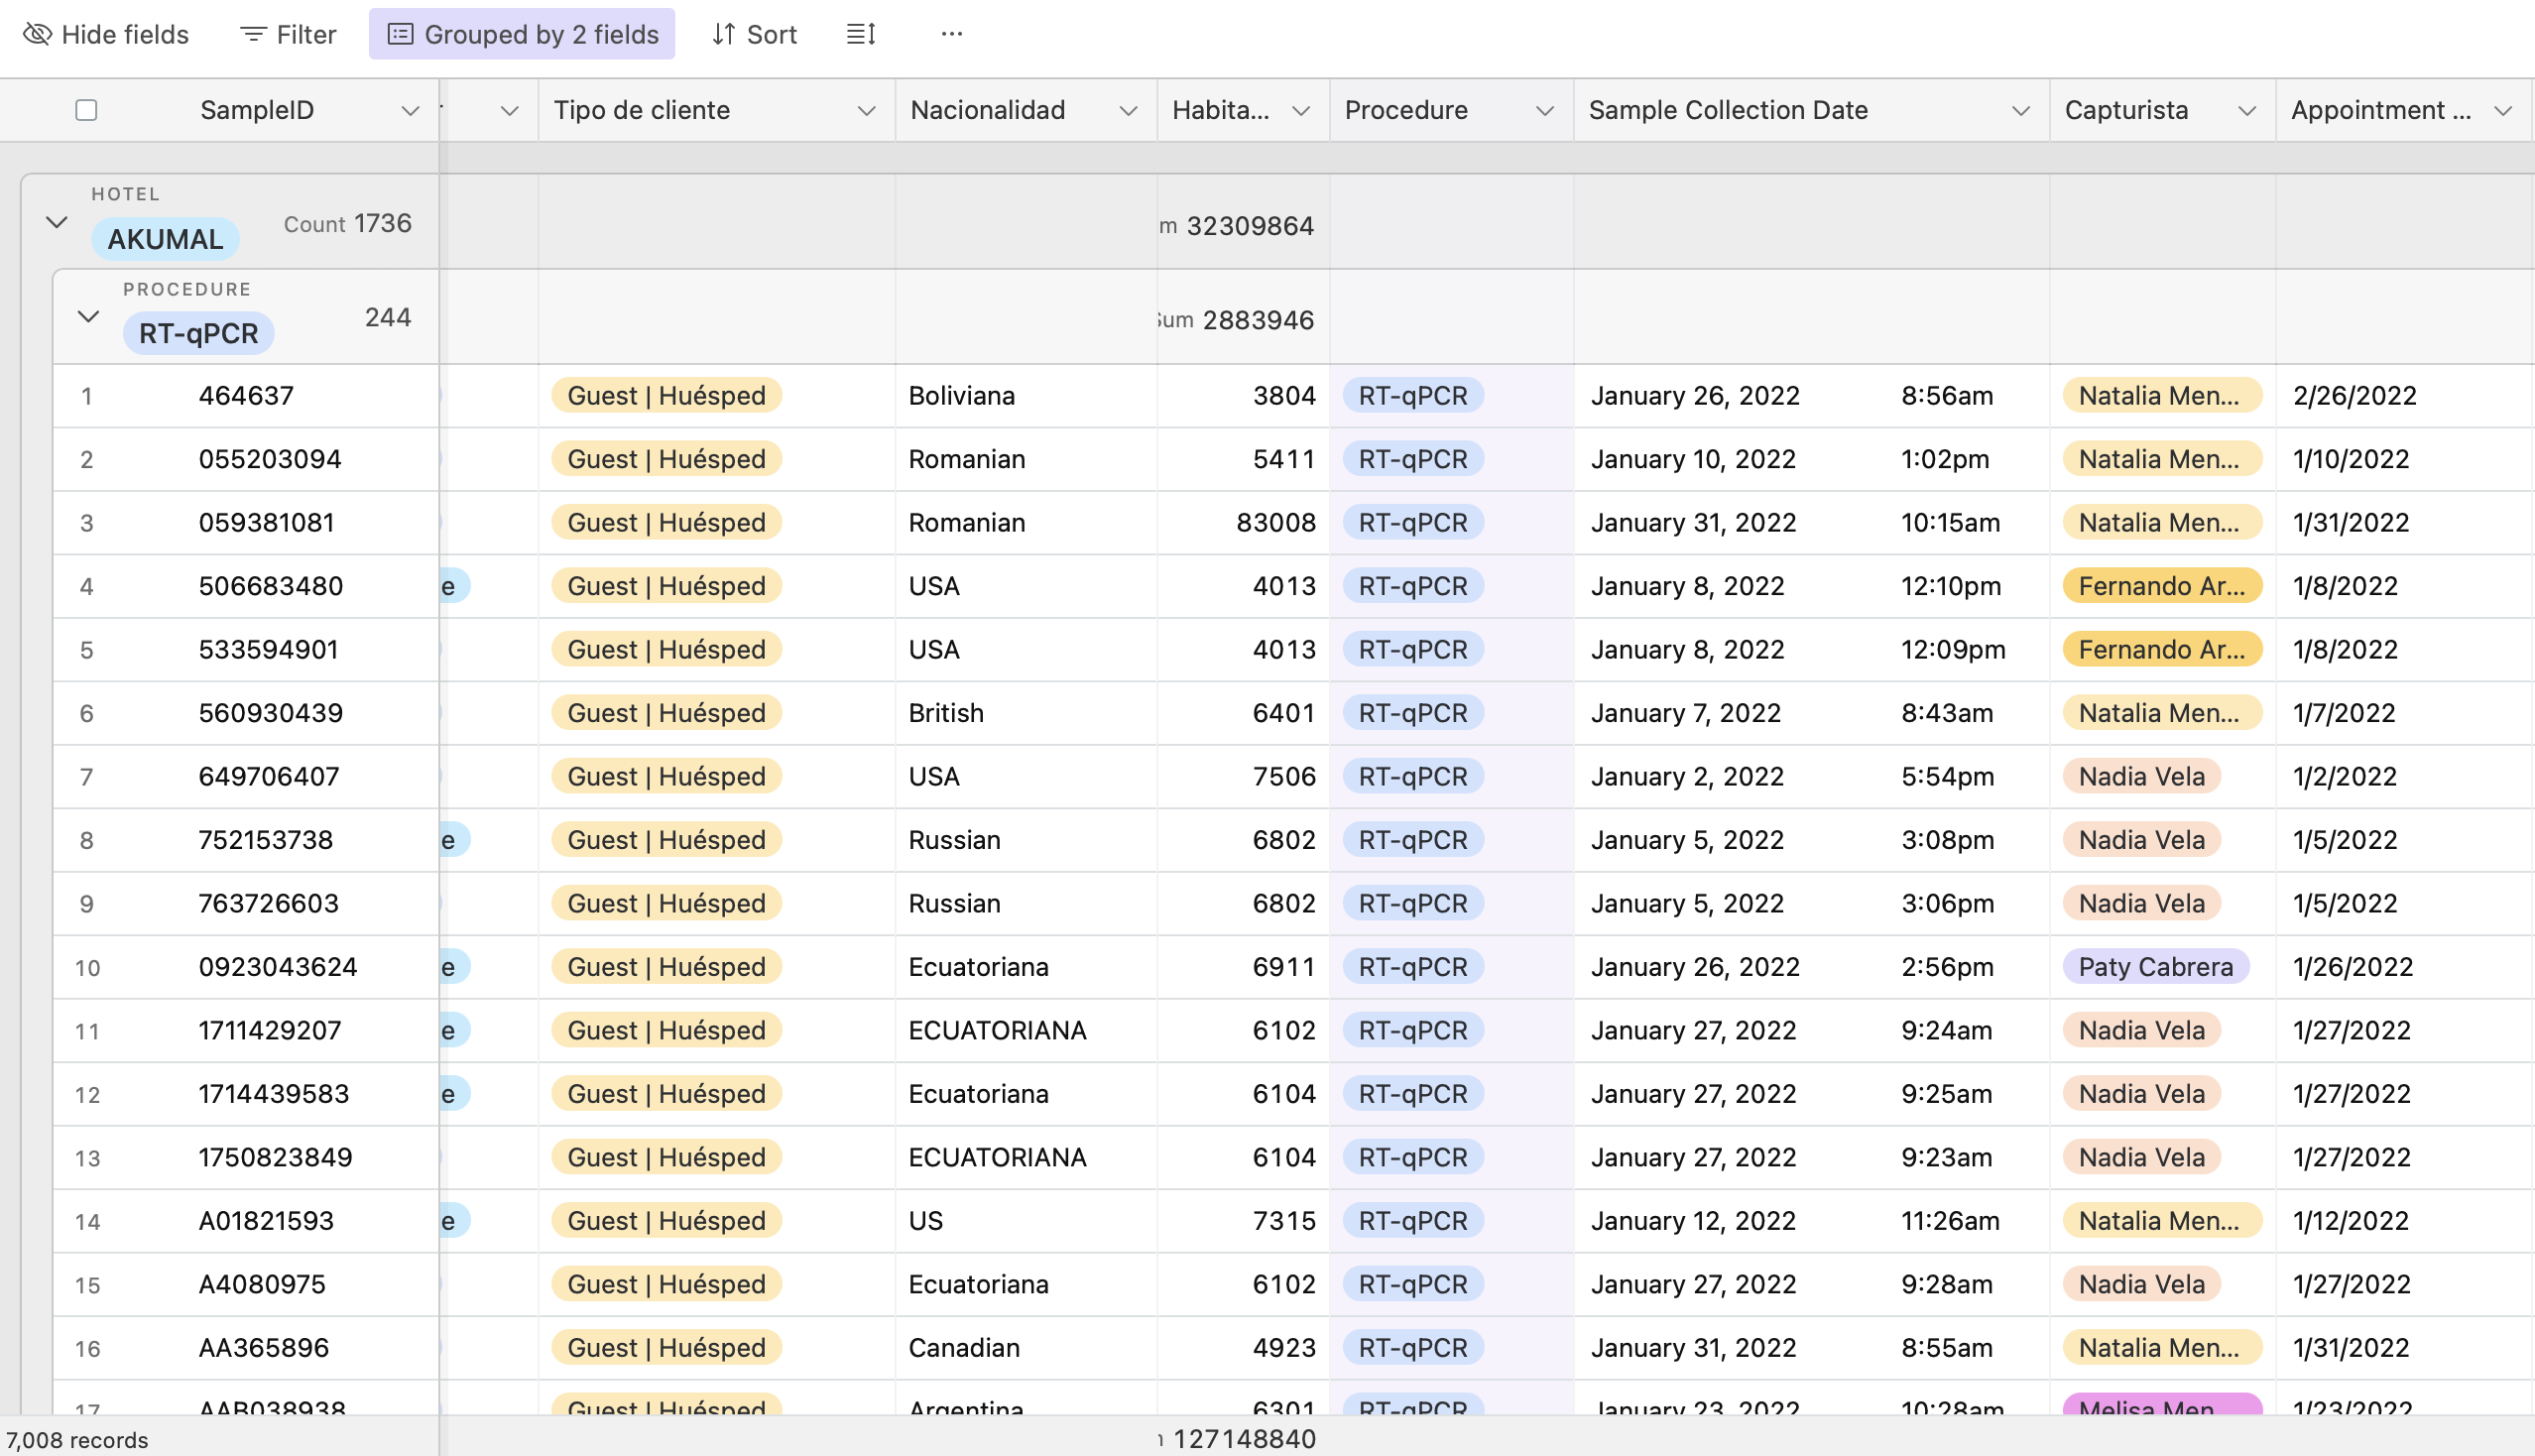
Task: Click appointment date 2/26/2022
Action: [x=2354, y=396]
